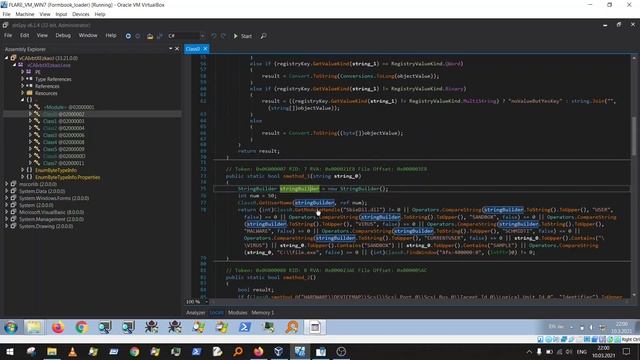Click the redo arrow in dnSpy toolbar

[x=223, y=36]
